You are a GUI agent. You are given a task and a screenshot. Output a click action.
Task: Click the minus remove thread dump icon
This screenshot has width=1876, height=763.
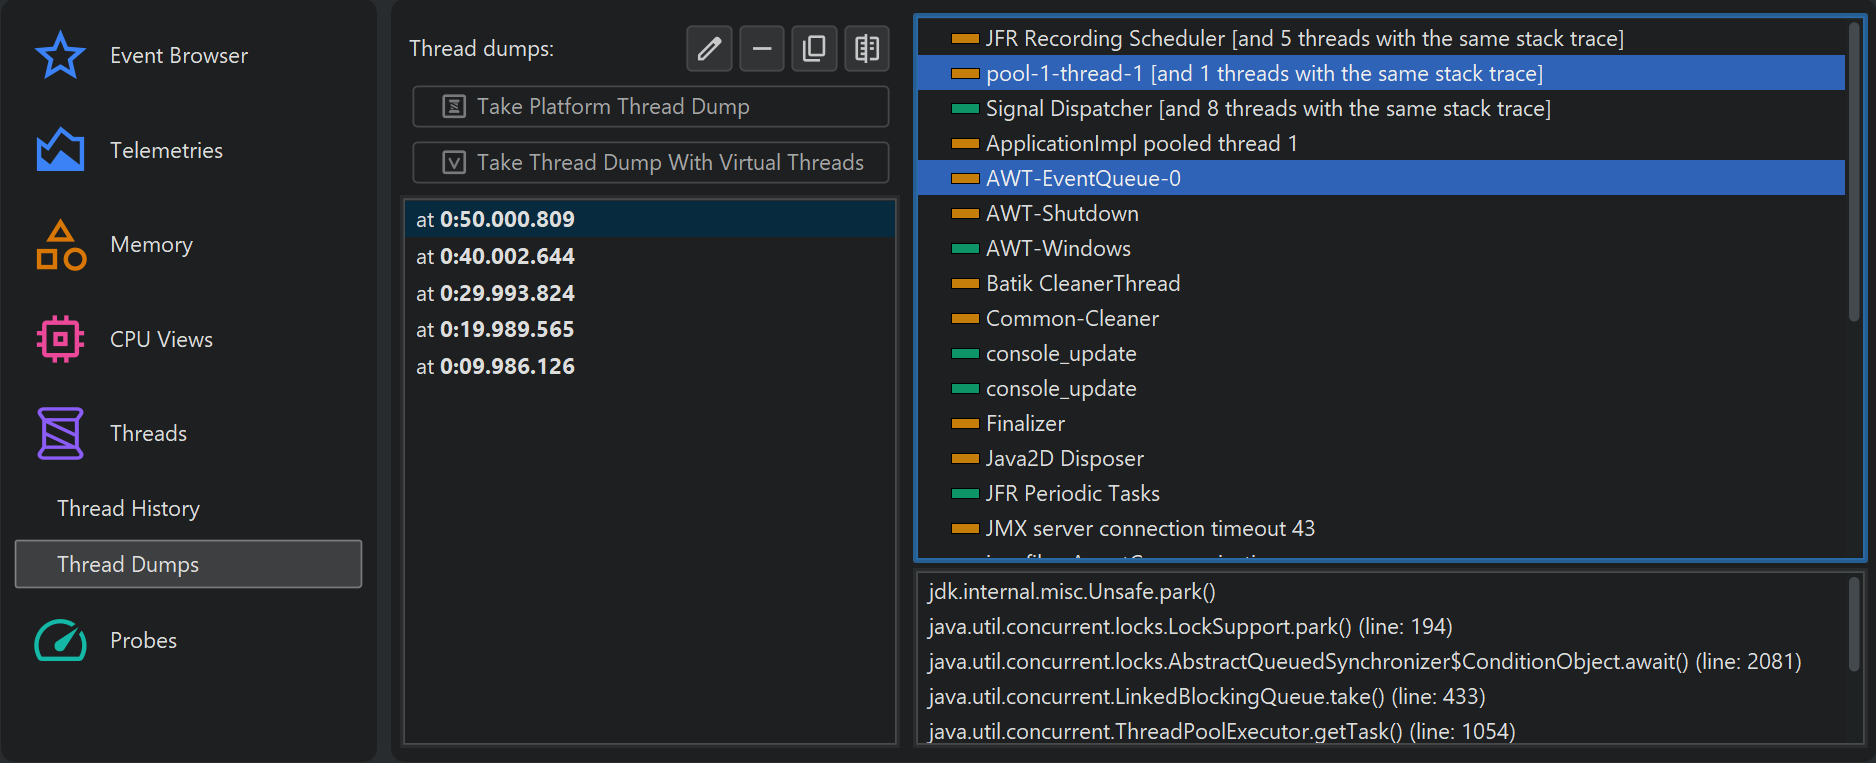click(761, 48)
